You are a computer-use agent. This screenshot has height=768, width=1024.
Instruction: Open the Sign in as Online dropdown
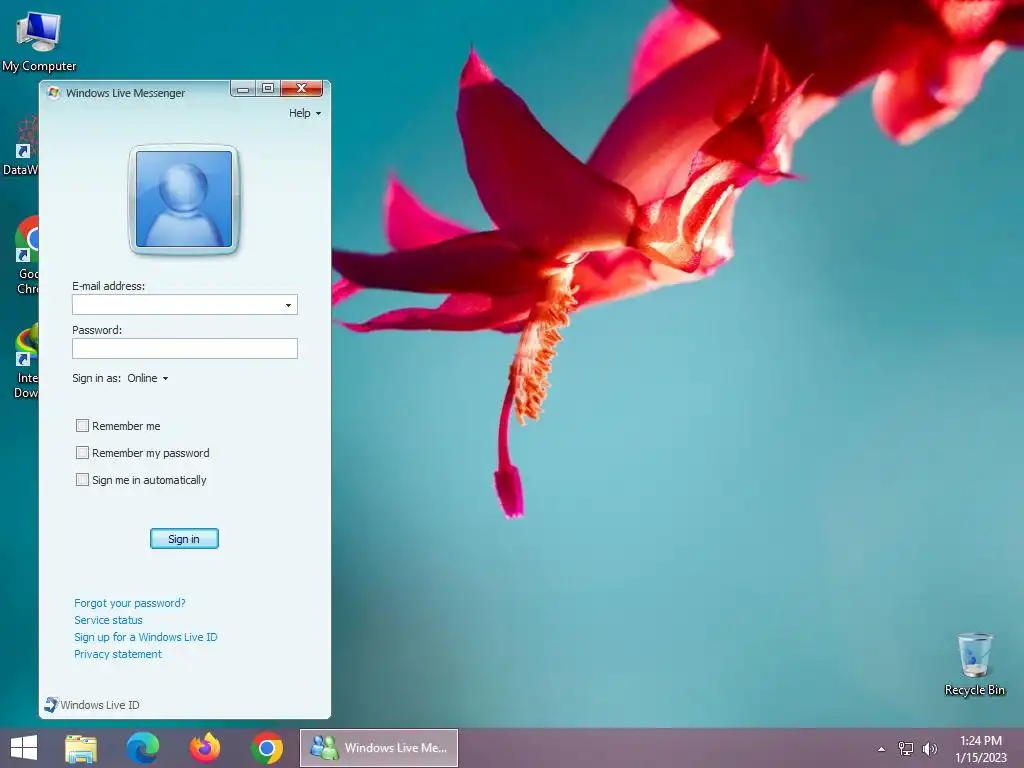coord(148,378)
